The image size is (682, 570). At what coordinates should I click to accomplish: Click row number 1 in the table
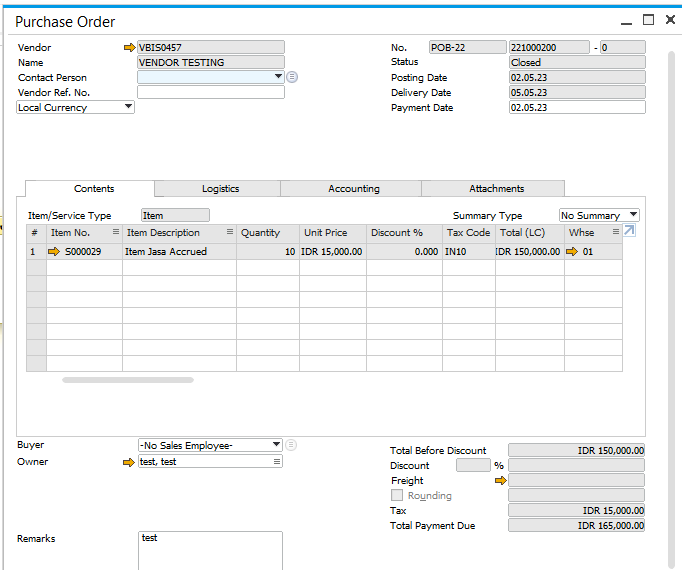pyautogui.click(x=36, y=251)
